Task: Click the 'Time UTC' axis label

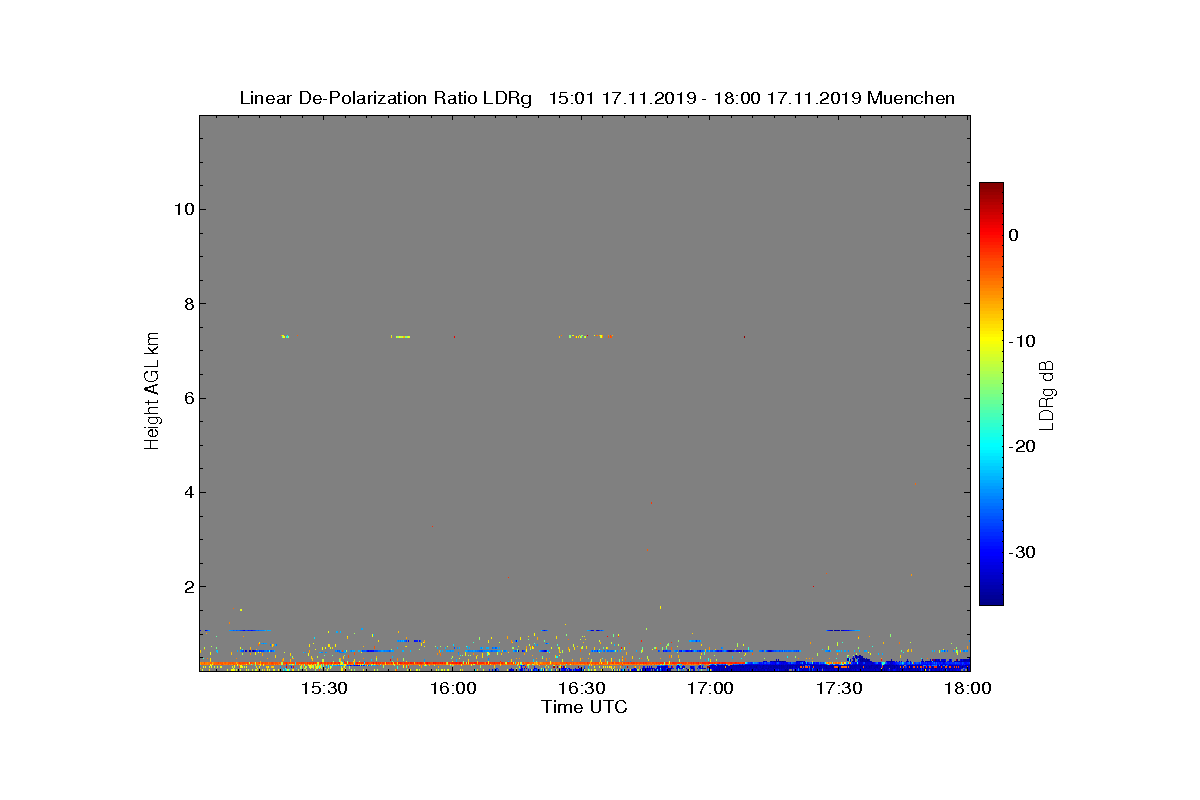Action: tap(584, 707)
